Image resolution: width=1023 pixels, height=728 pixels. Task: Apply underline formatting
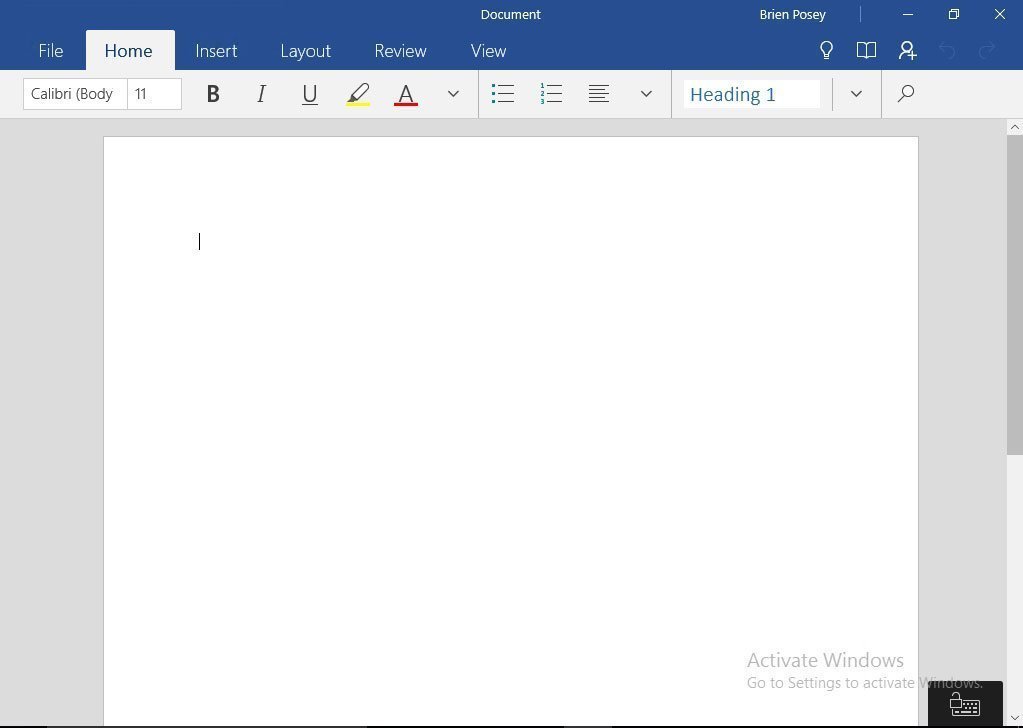(309, 93)
